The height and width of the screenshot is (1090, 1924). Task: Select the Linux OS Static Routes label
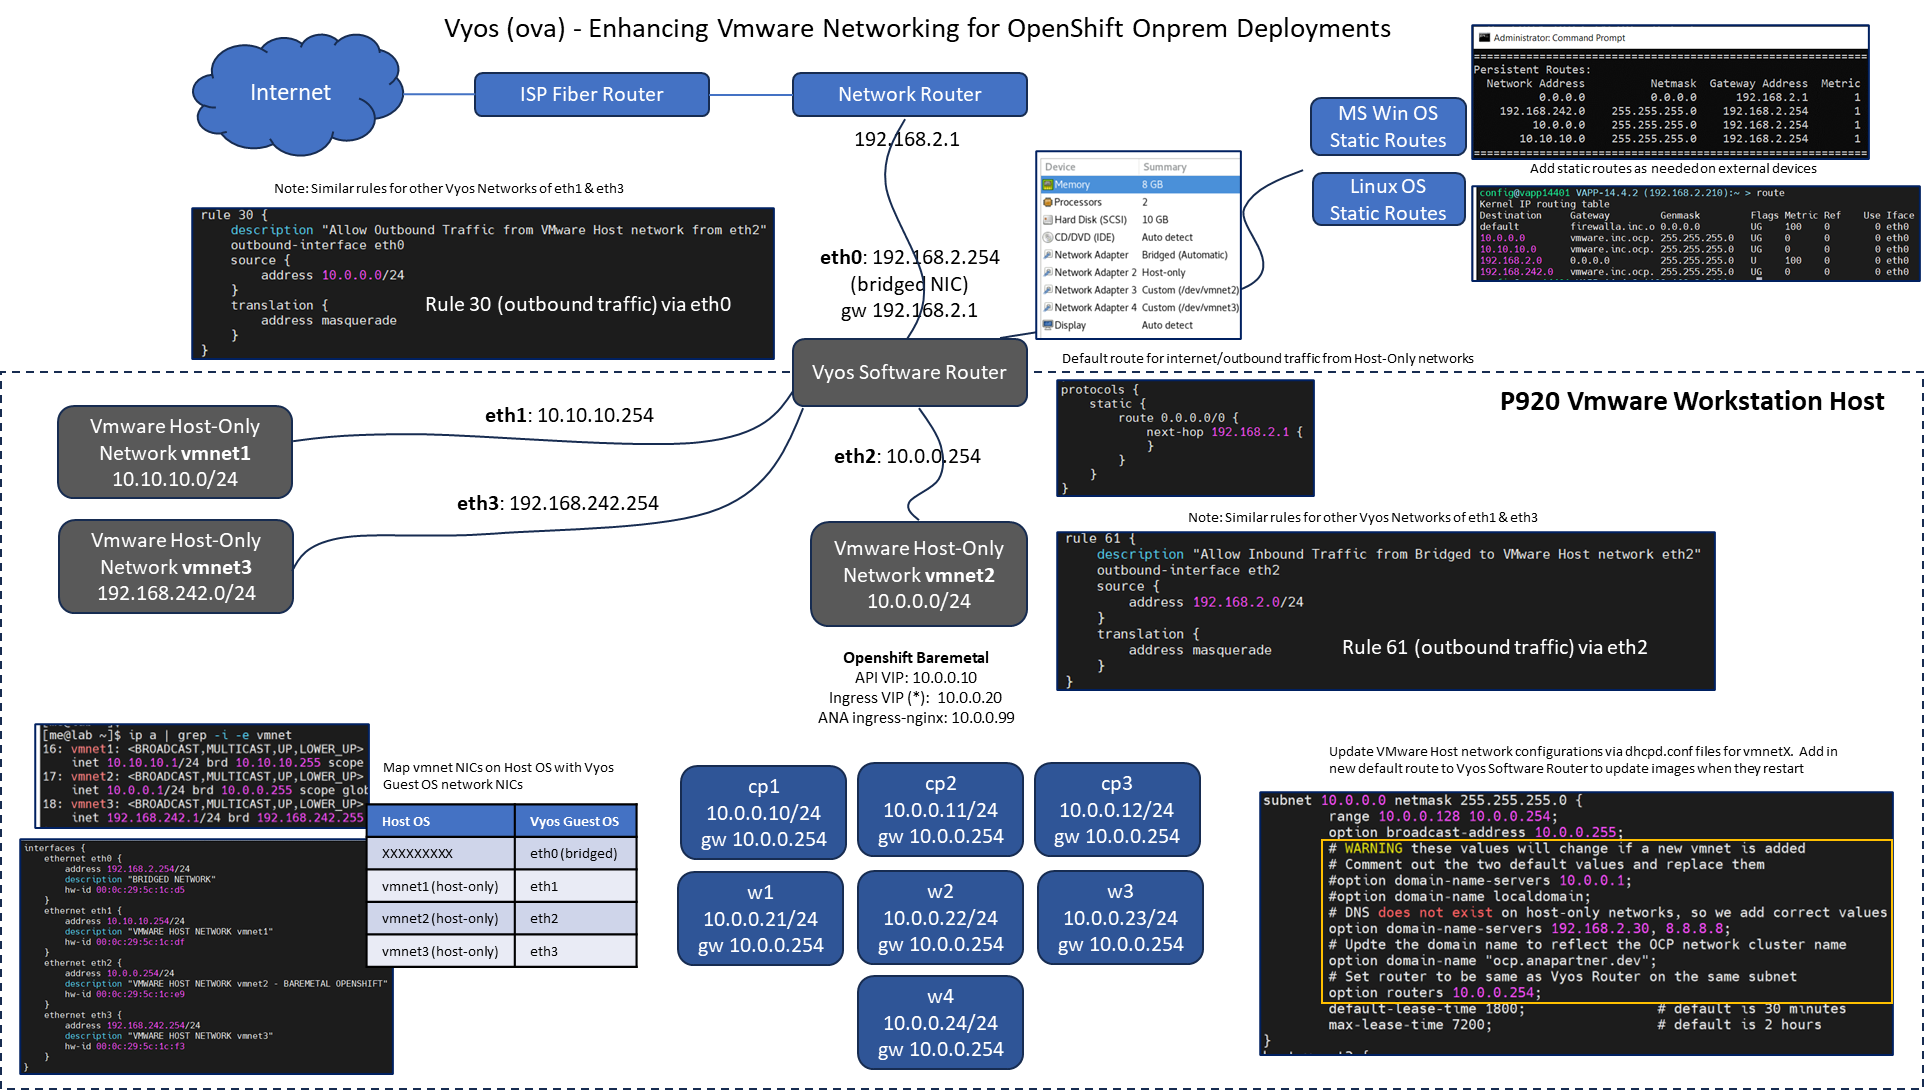[x=1387, y=200]
